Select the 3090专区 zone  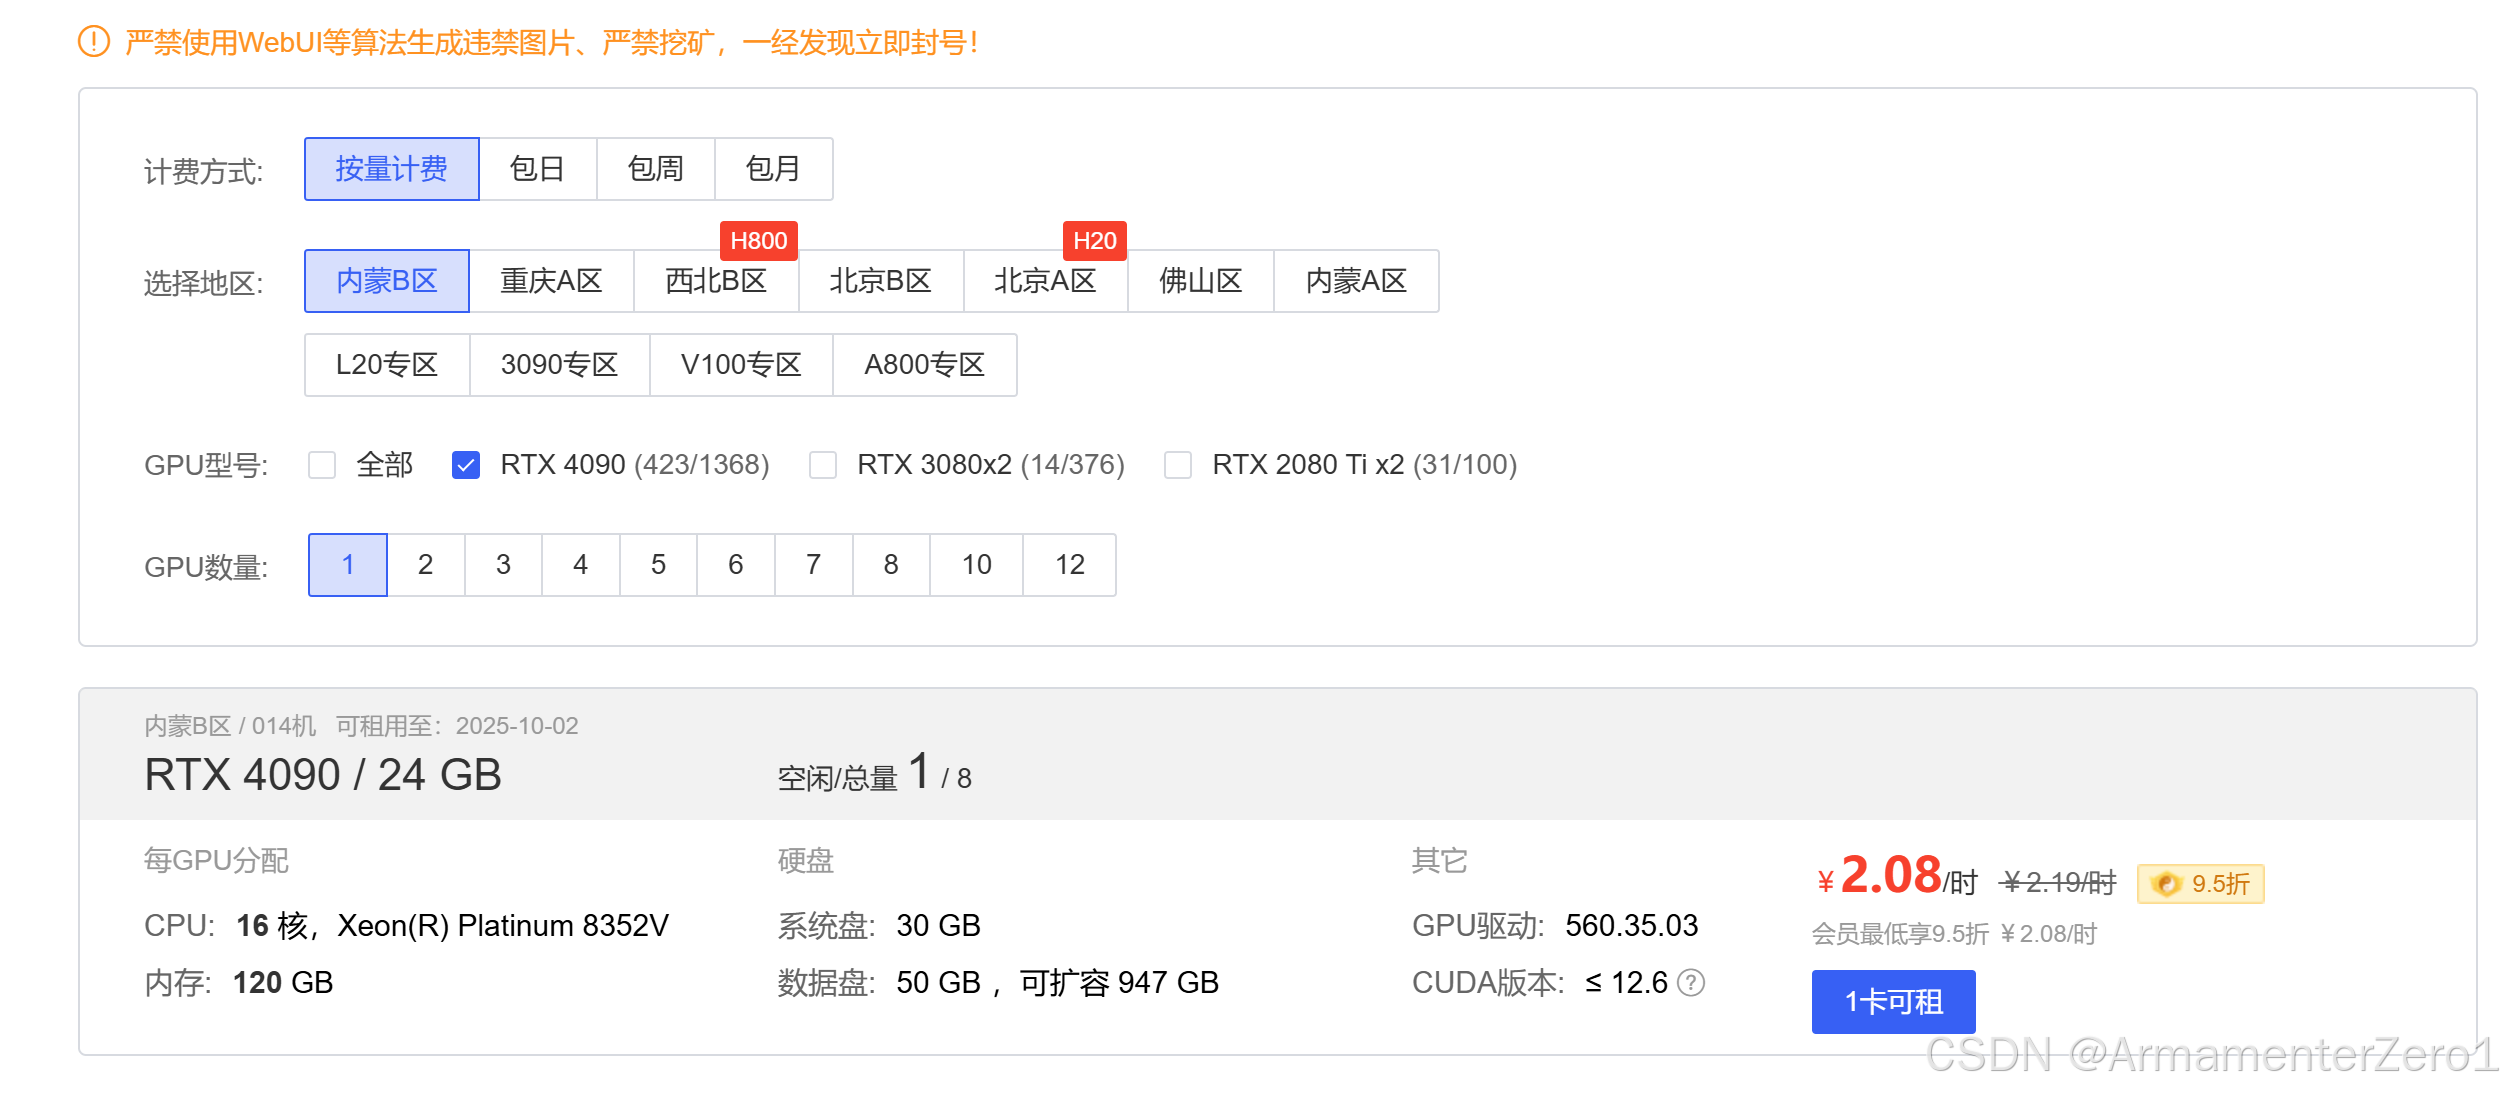559,365
